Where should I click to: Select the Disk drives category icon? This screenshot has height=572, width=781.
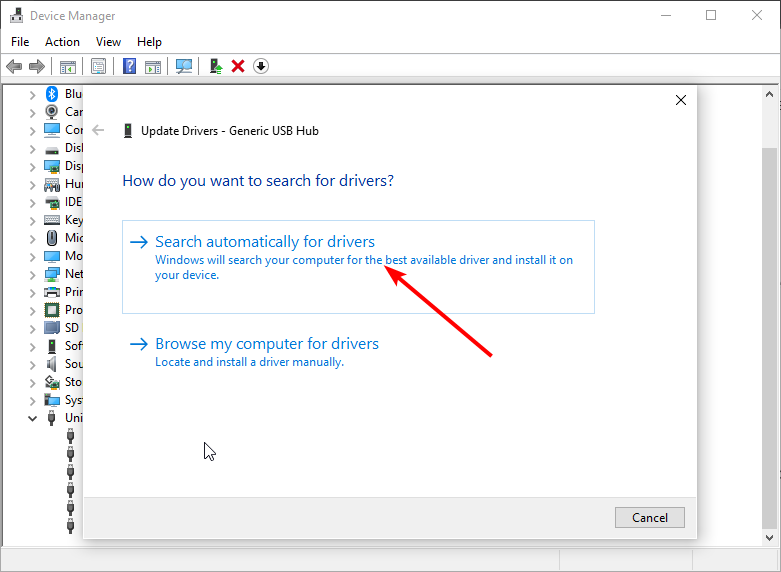click(x=52, y=149)
